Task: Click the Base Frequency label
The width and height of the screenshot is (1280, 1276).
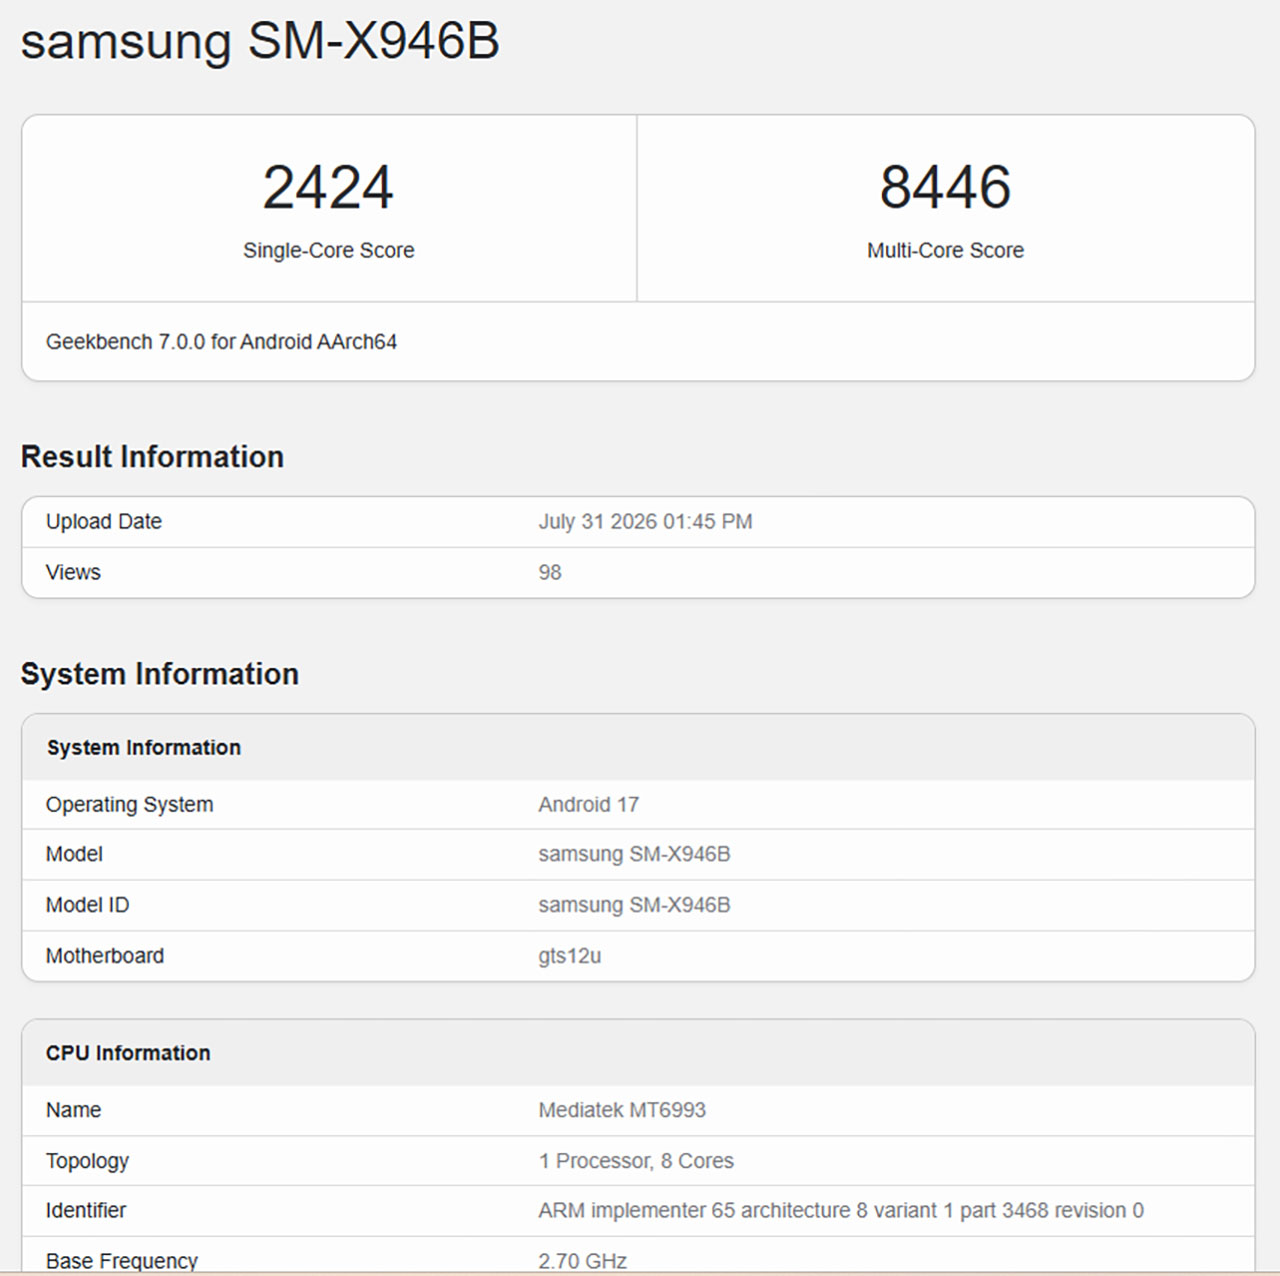Action: coord(122,1261)
